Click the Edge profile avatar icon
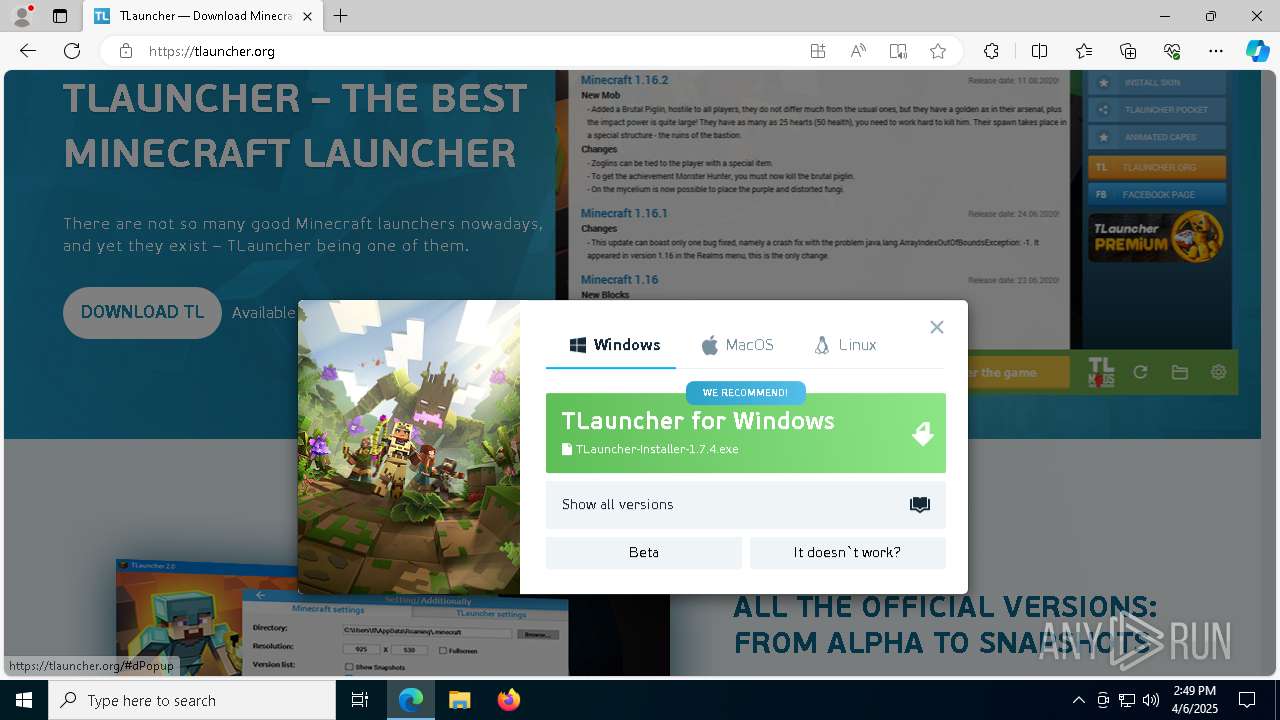 coord(22,15)
